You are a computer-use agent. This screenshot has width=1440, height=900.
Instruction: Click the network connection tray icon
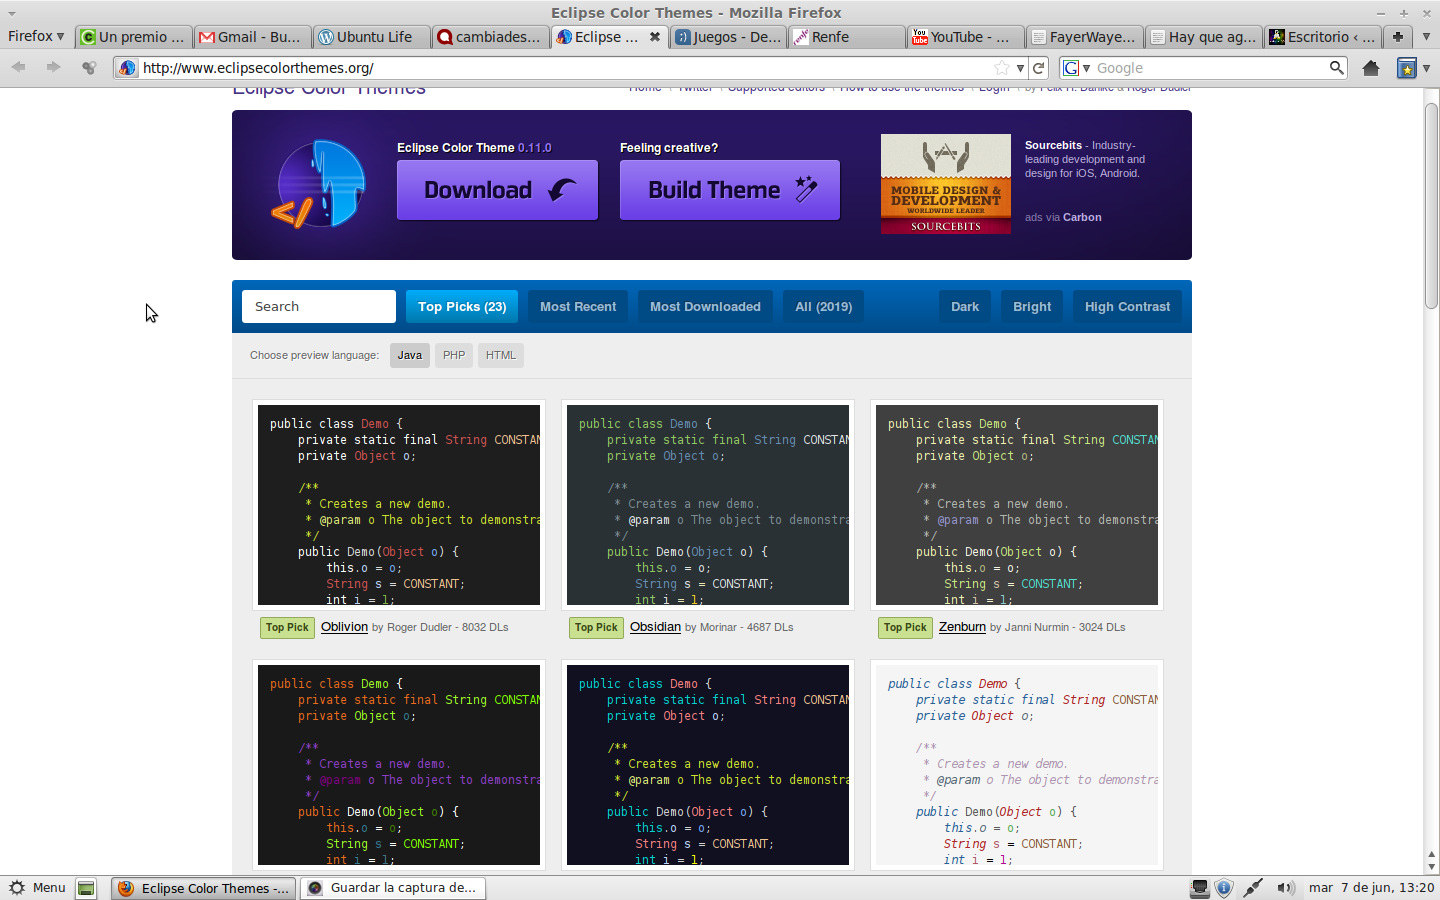(1253, 887)
